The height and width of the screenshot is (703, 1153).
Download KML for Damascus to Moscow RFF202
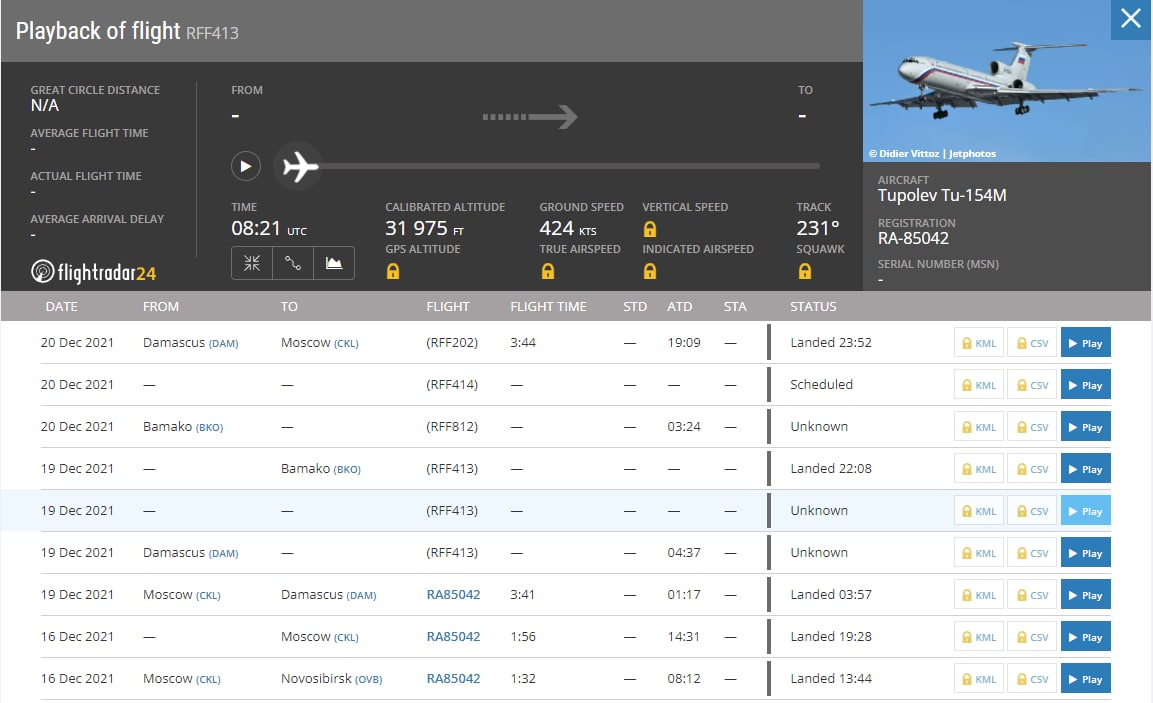979,343
